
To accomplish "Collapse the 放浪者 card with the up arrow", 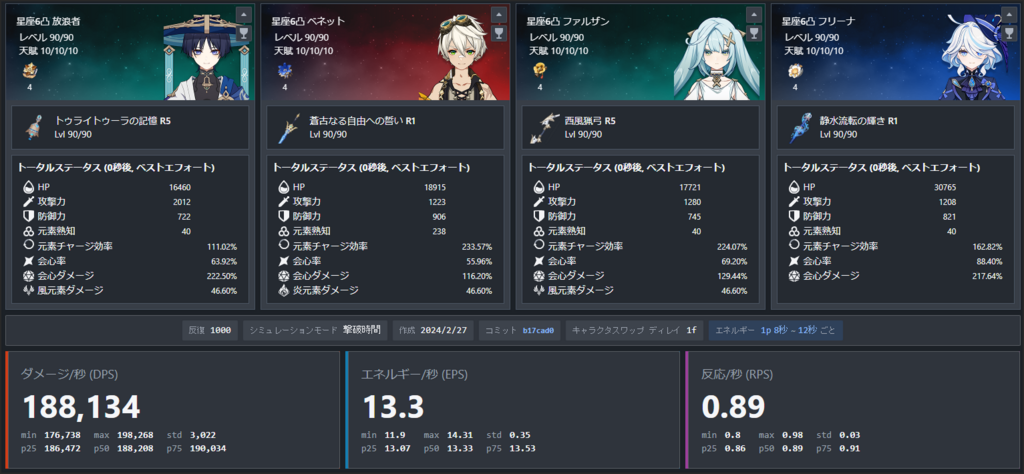I will click(x=244, y=14).
